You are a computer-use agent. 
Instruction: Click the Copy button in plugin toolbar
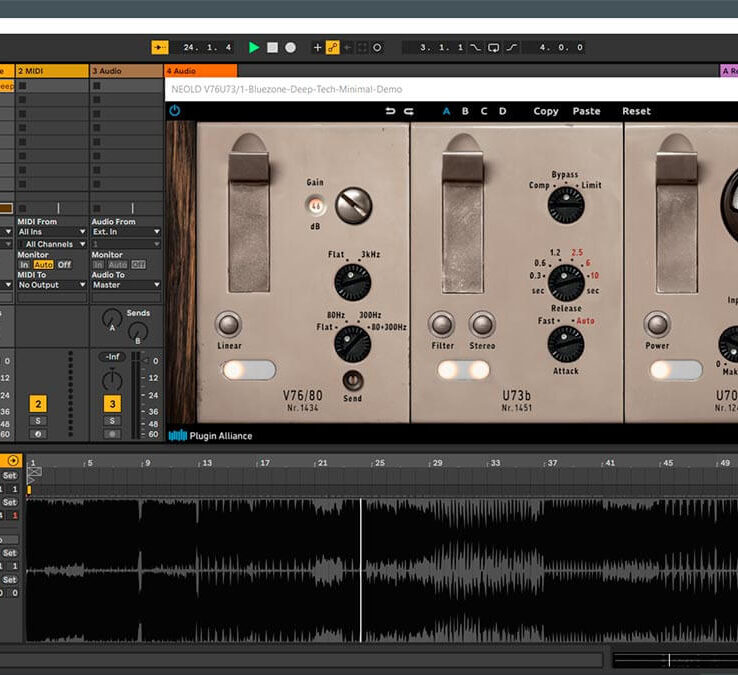(546, 111)
